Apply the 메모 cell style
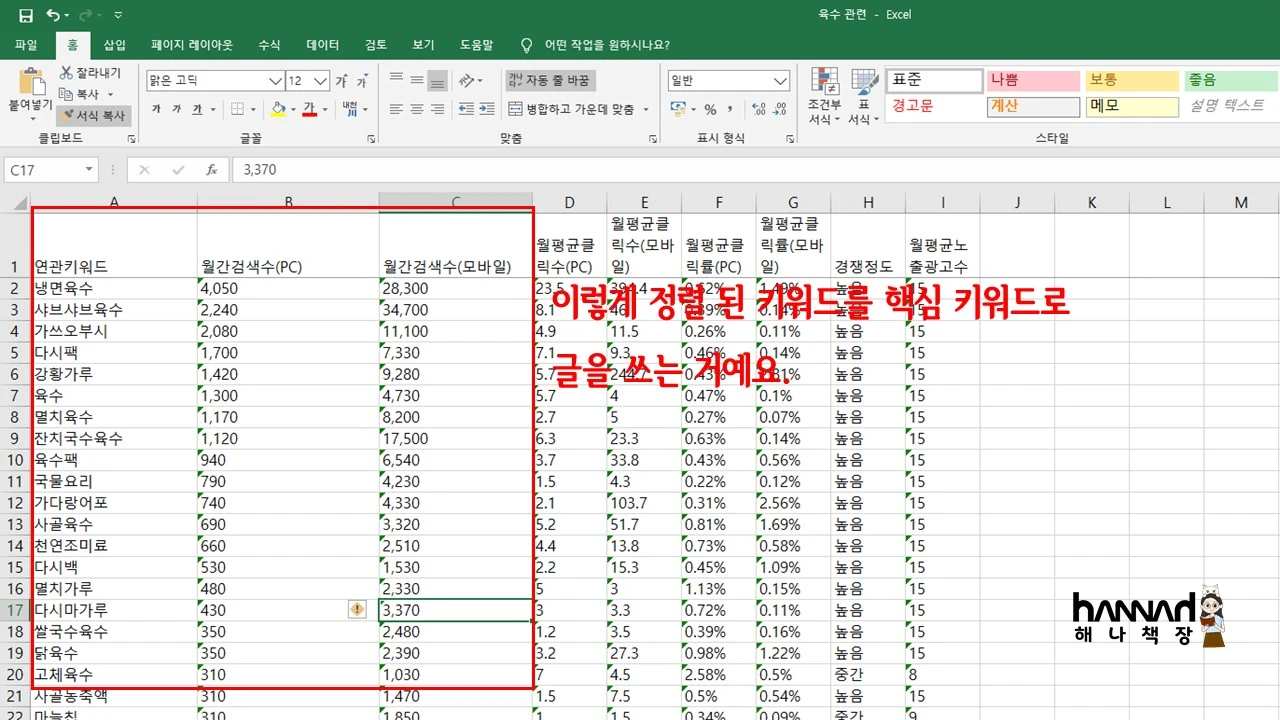This screenshot has height=720, width=1280. (x=1132, y=106)
